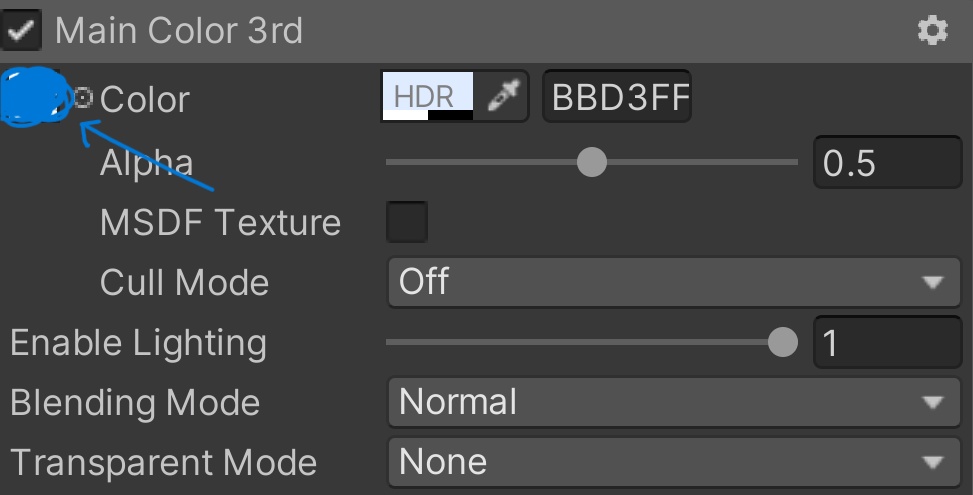Image resolution: width=973 pixels, height=495 pixels.
Task: Click the Color property label
Action: (x=144, y=99)
